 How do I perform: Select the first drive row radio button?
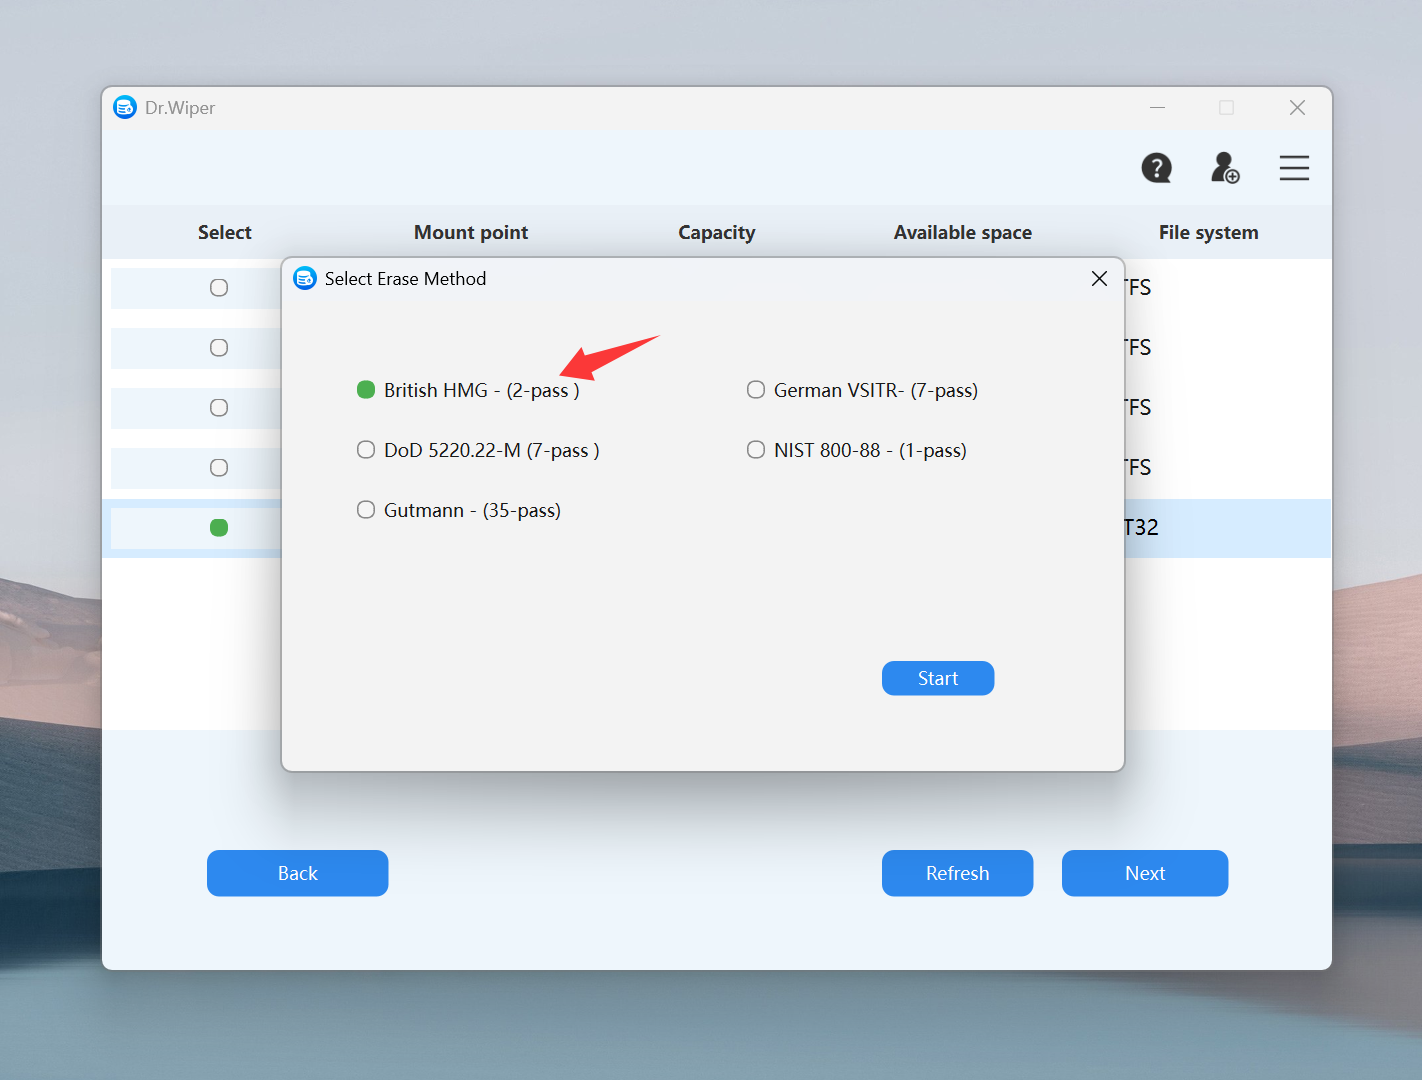click(219, 288)
